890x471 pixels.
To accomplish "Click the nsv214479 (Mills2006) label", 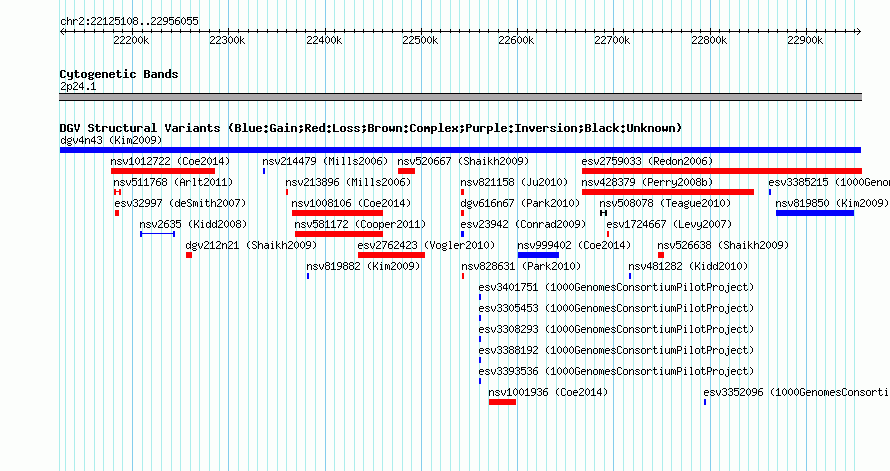I will (325, 161).
